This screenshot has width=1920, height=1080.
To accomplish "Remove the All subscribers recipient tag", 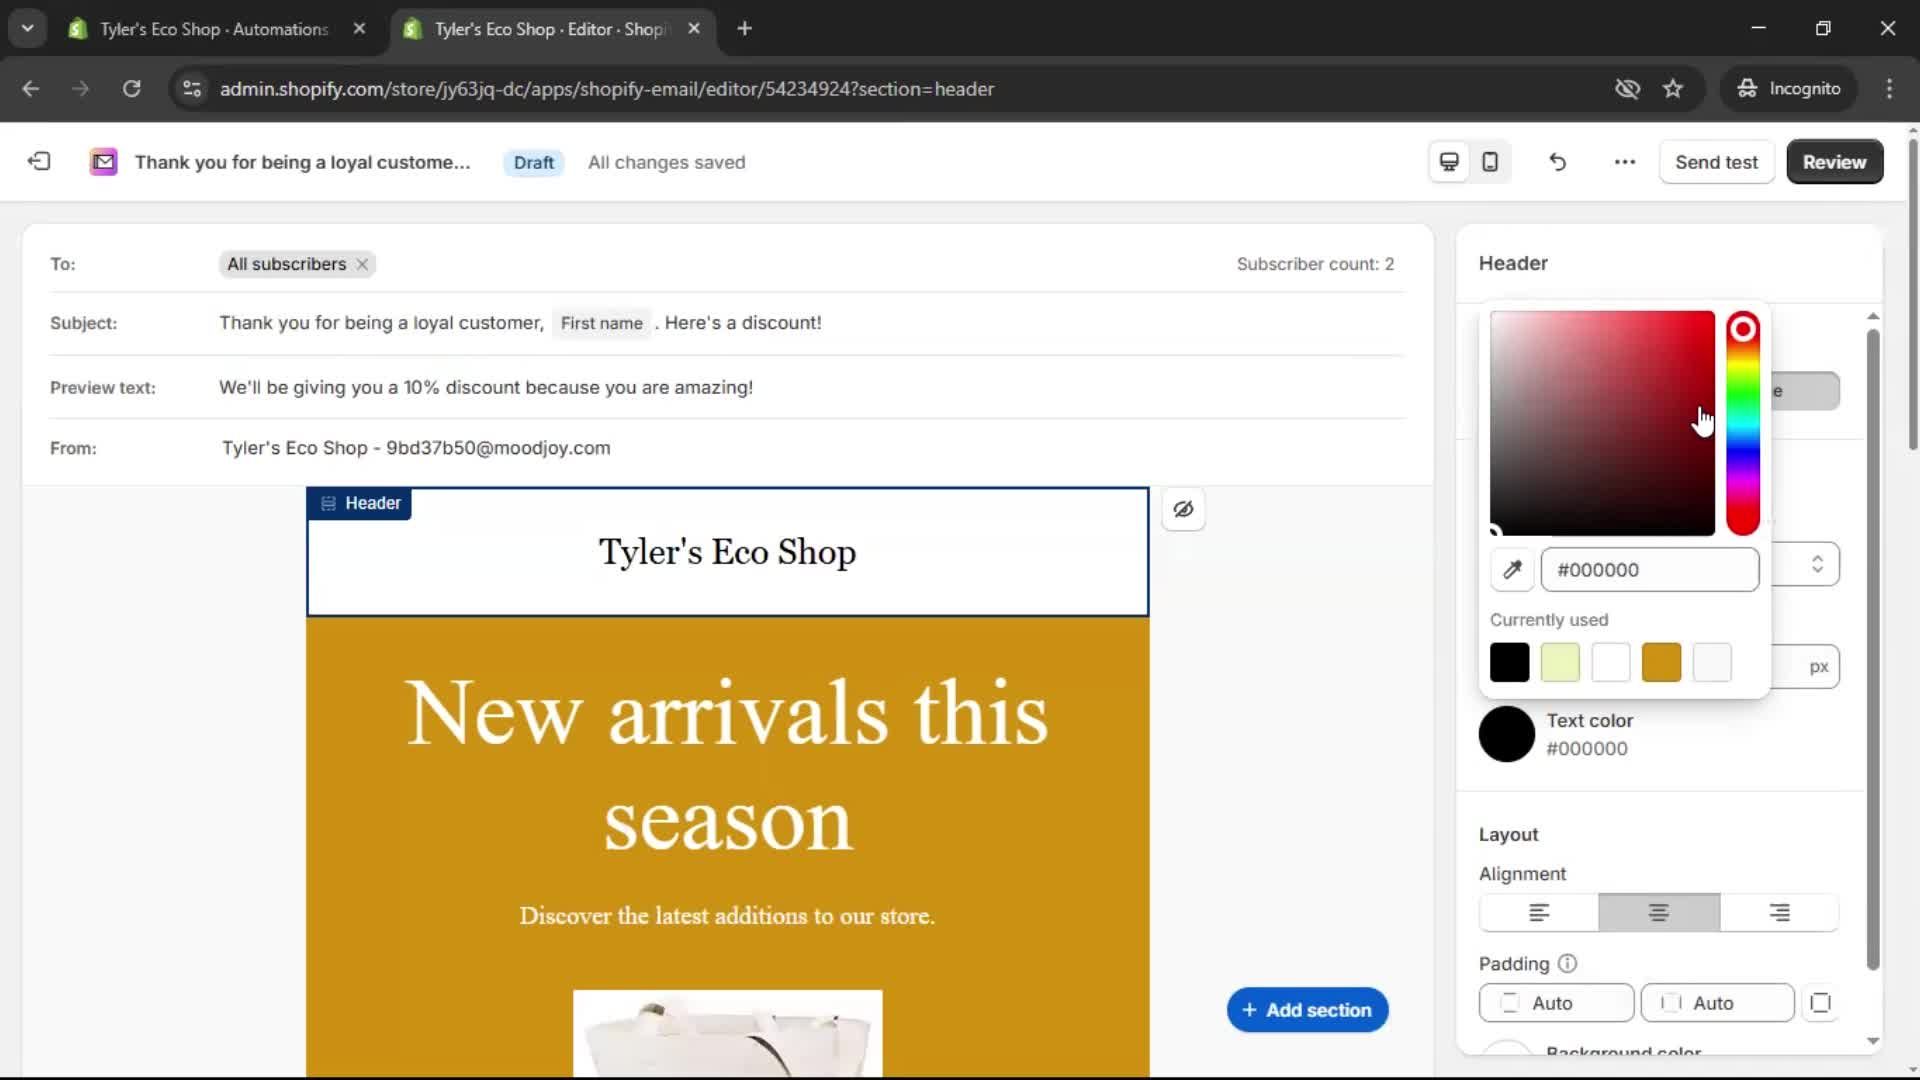I will 361,264.
